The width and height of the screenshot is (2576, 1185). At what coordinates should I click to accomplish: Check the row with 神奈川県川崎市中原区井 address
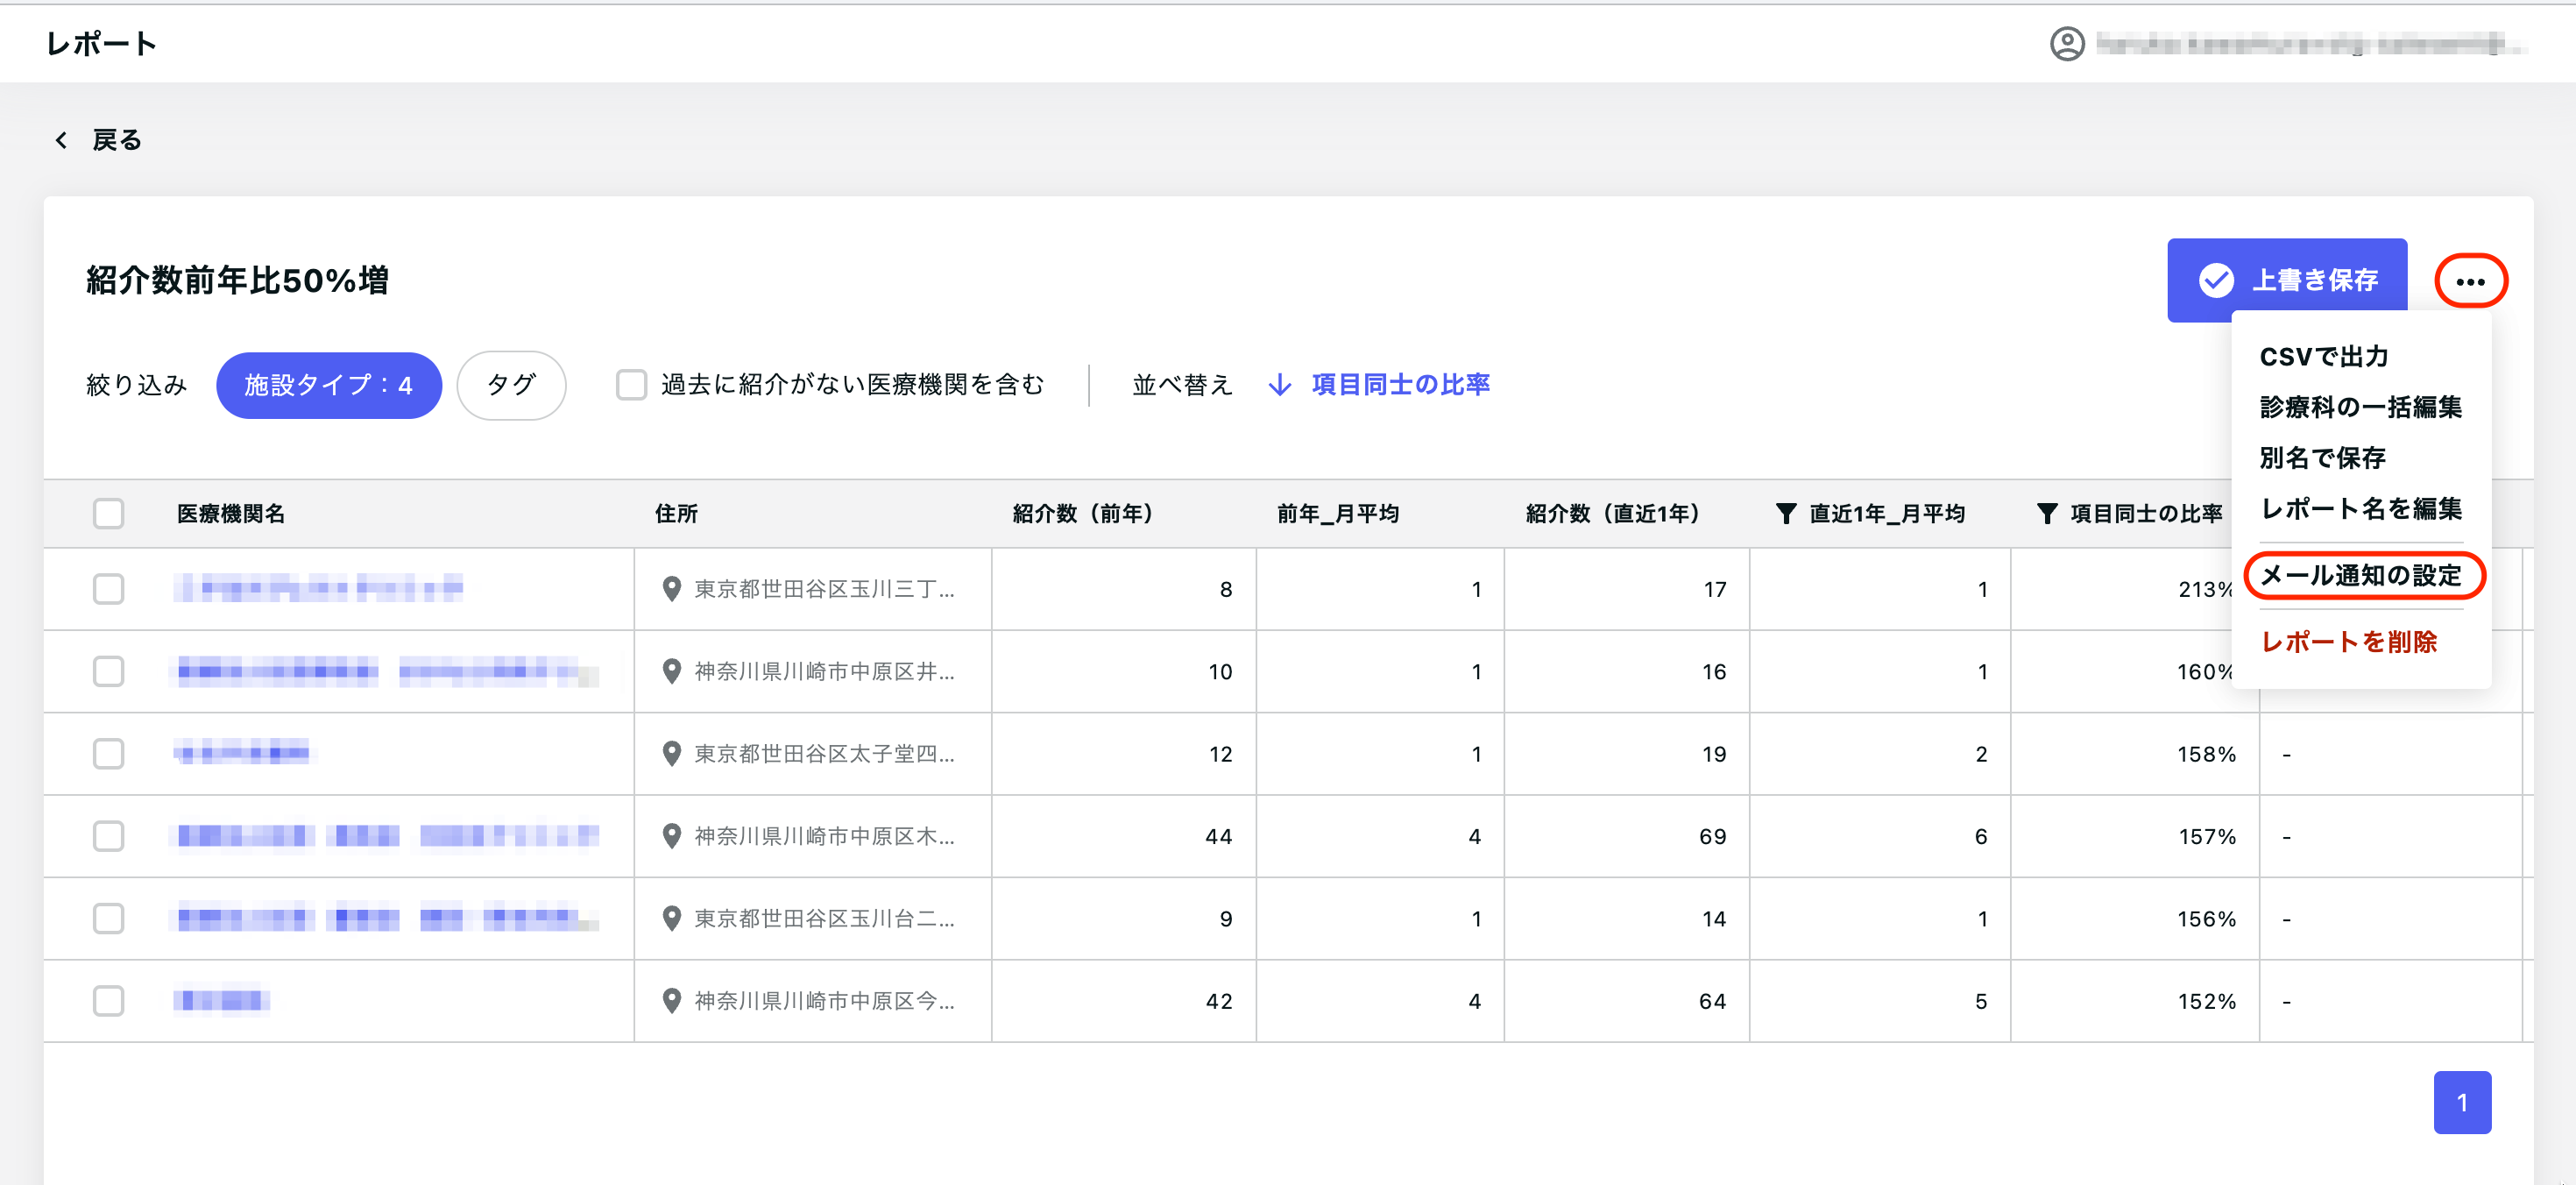(108, 671)
